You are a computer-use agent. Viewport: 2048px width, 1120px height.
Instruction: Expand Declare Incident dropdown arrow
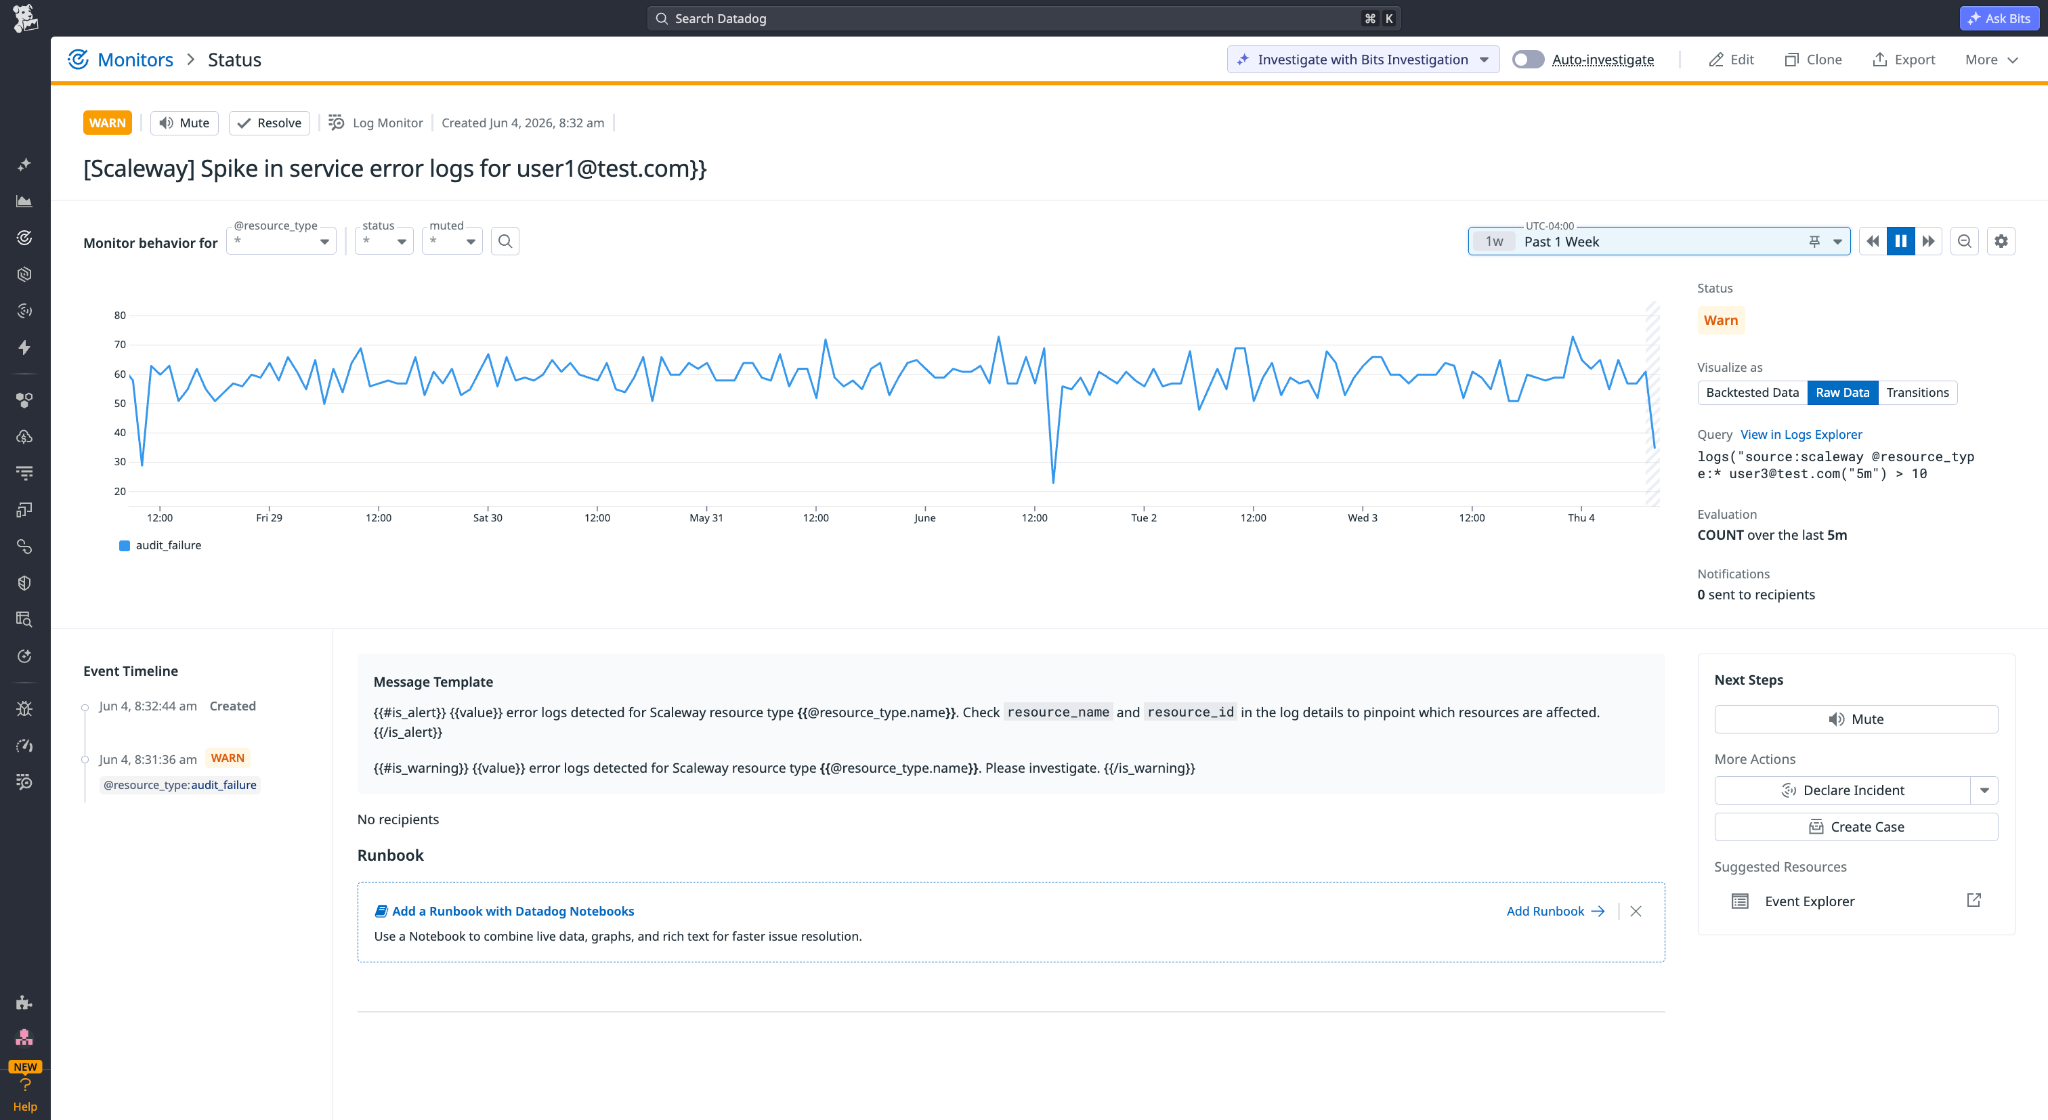pos(1985,790)
